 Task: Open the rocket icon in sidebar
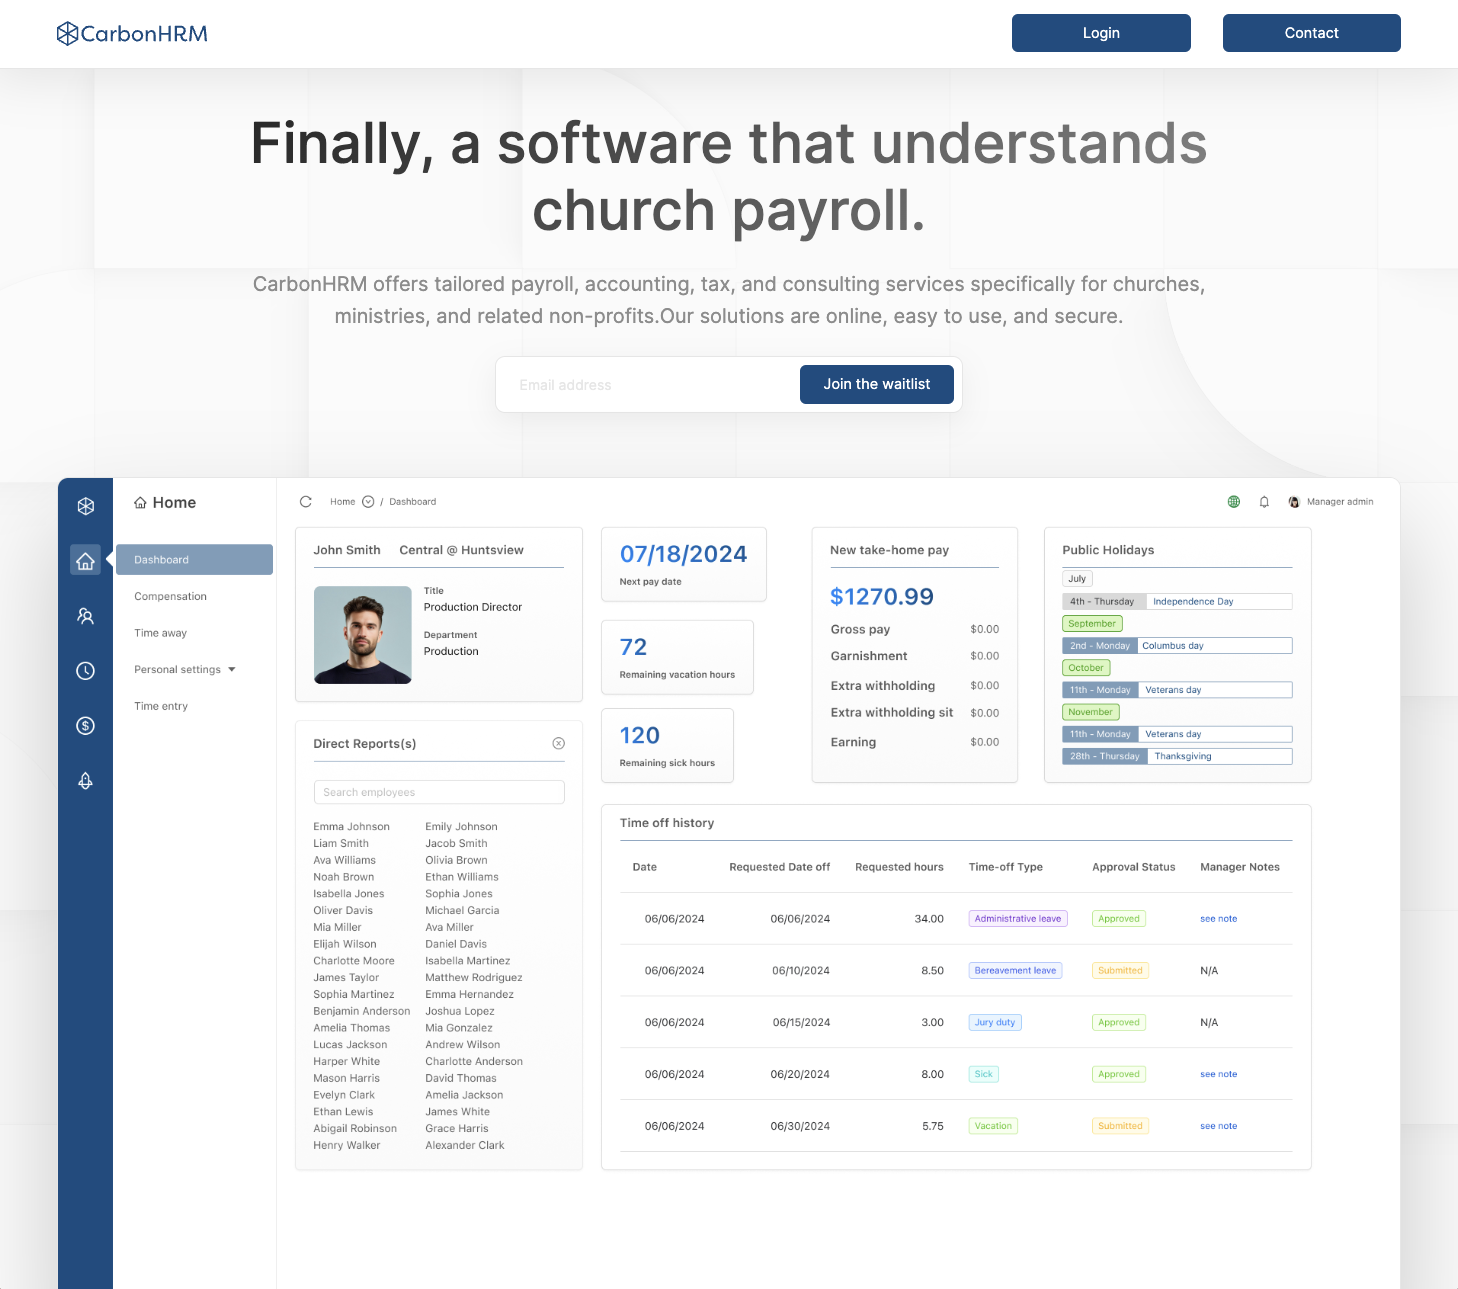point(86,781)
